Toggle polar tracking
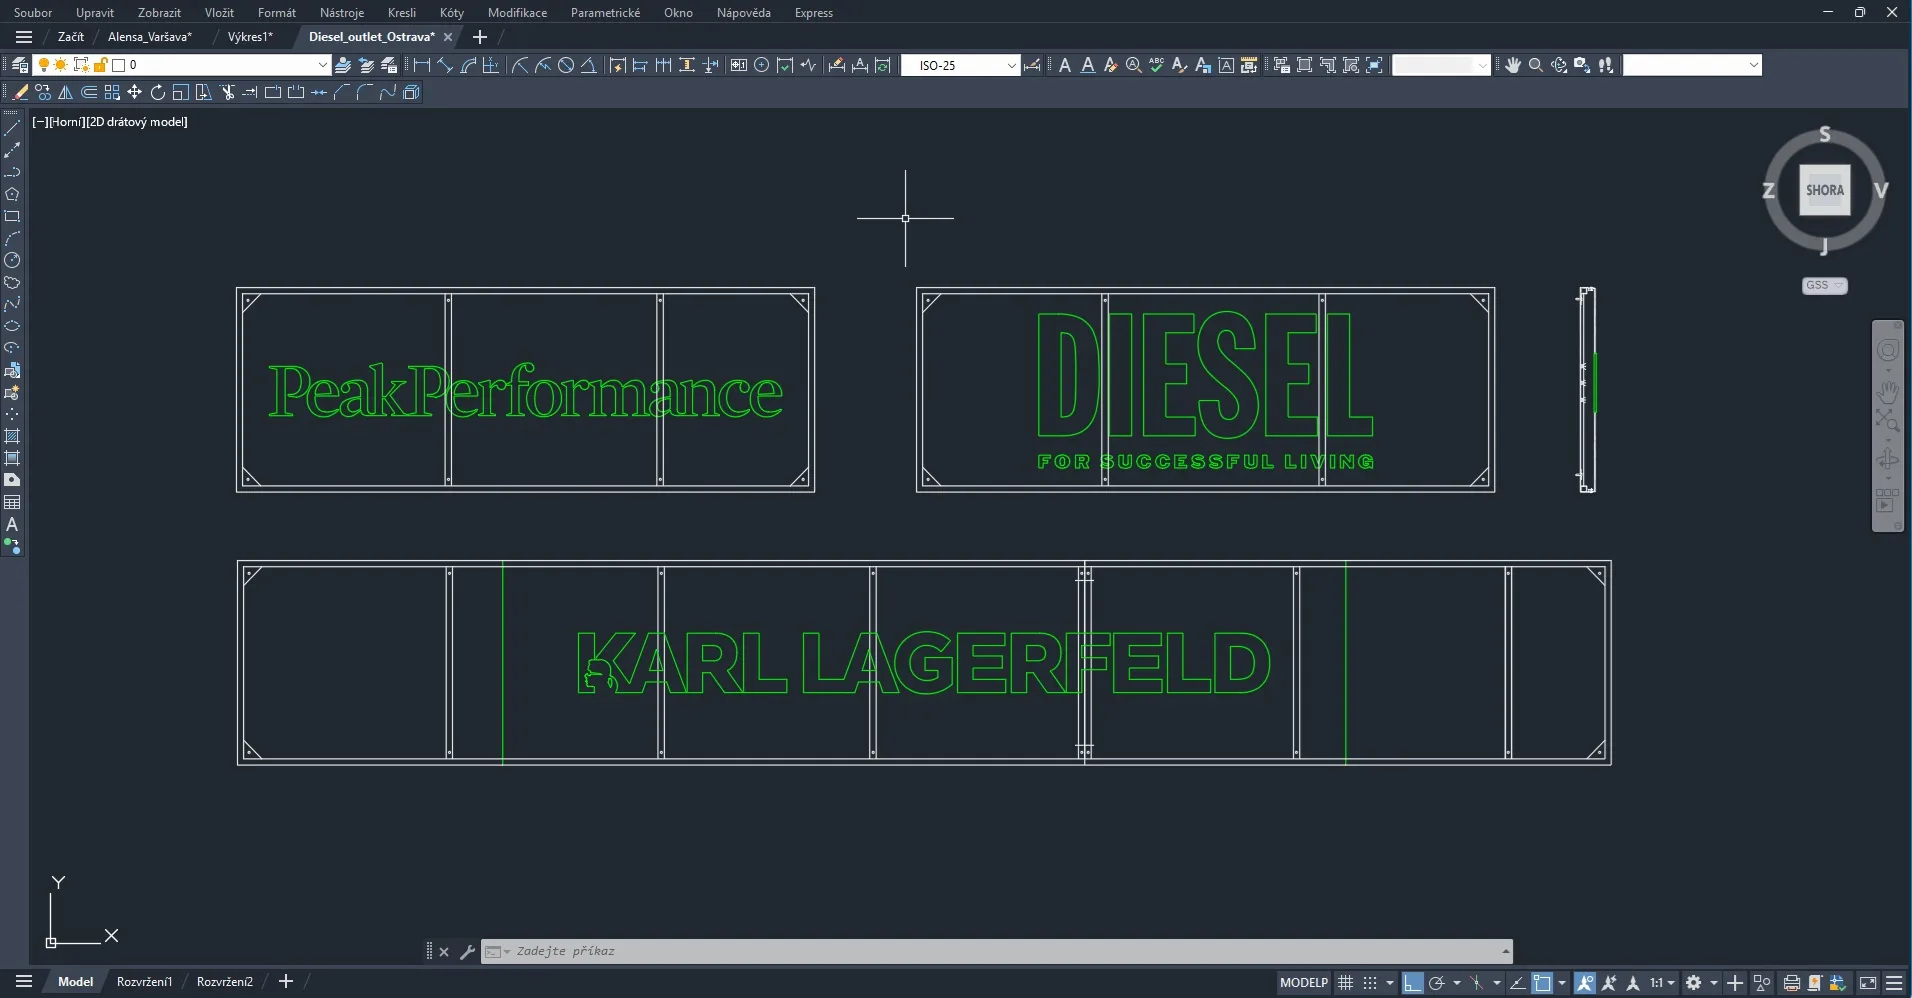 coord(1437,983)
